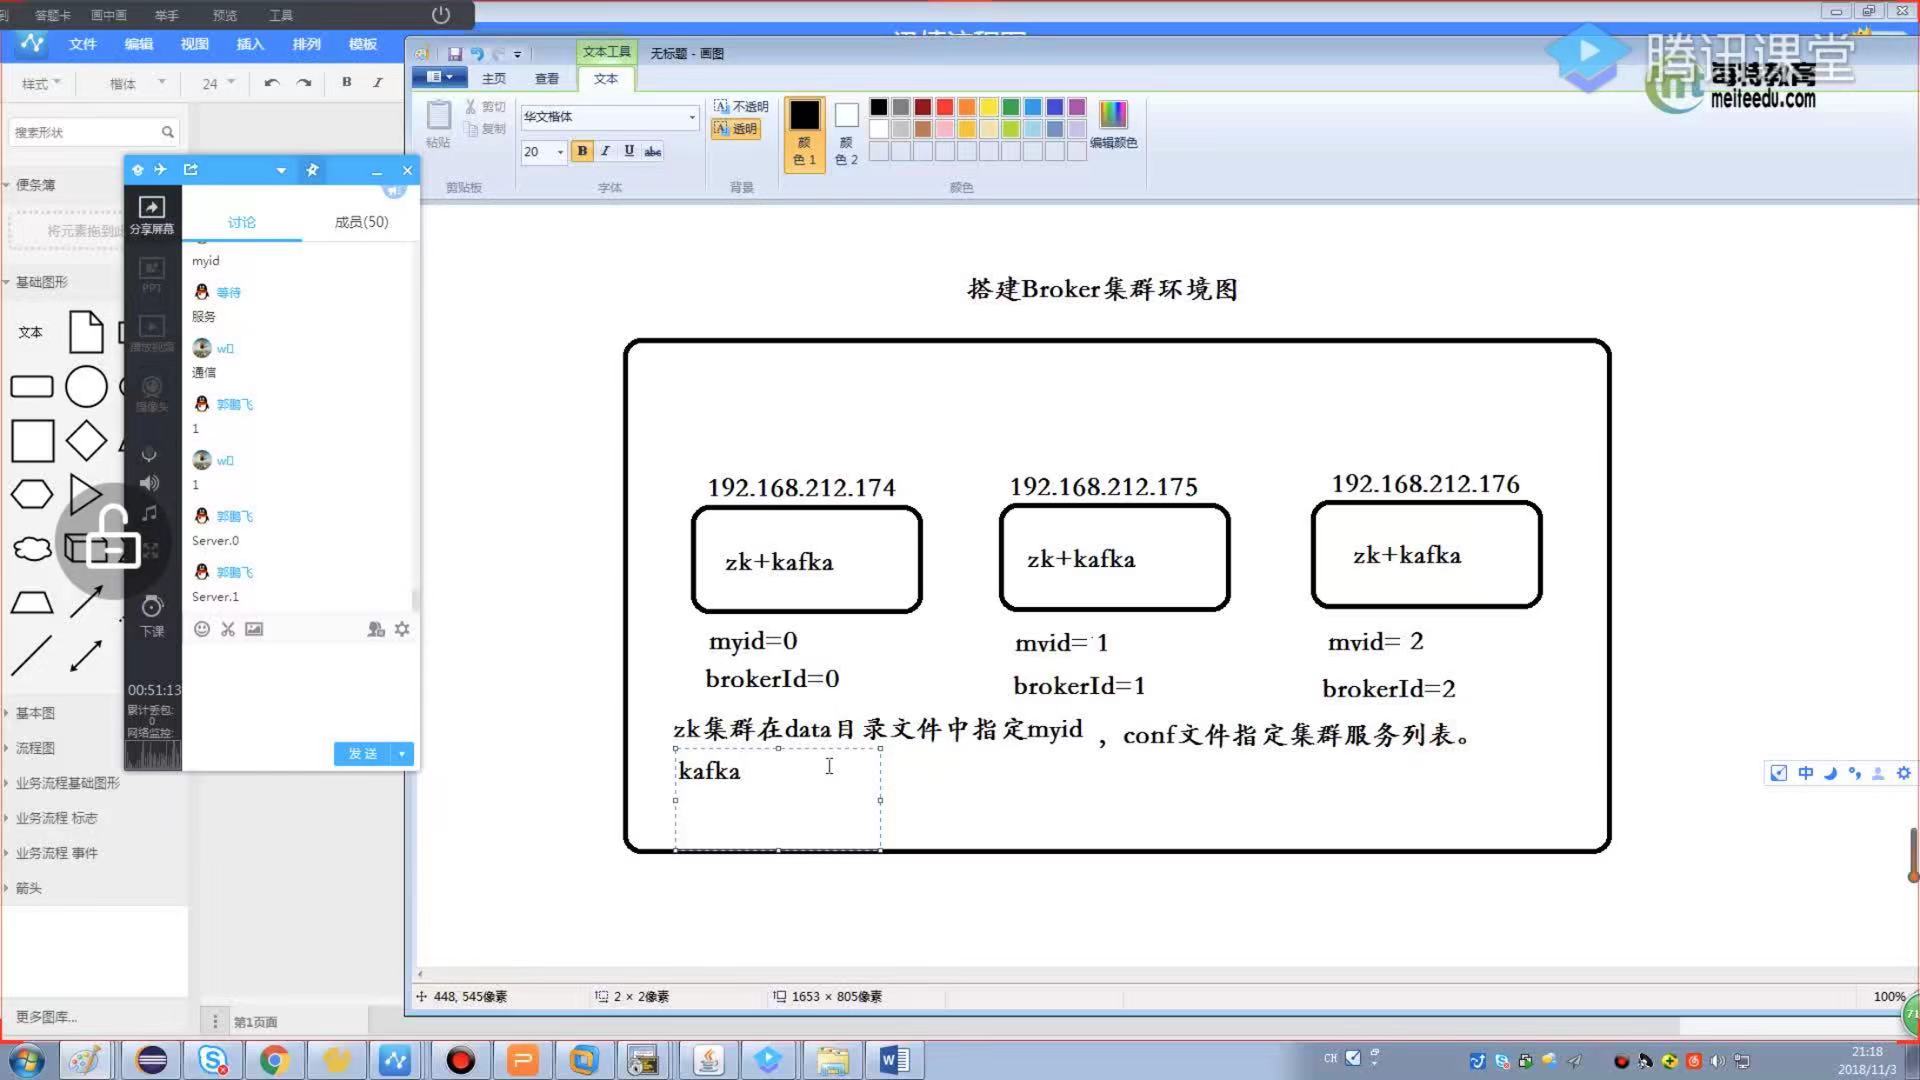Image resolution: width=1920 pixels, height=1080 pixels.
Task: Toggle Italic in Paint text ribbon
Action: [x=605, y=151]
